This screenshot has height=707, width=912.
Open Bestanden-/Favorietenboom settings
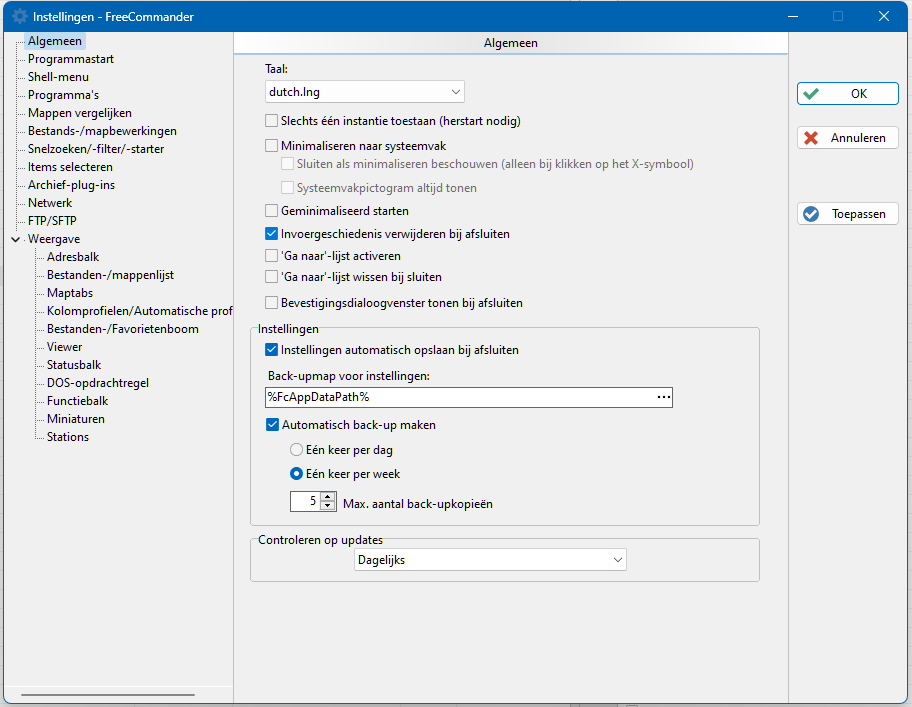click(123, 329)
